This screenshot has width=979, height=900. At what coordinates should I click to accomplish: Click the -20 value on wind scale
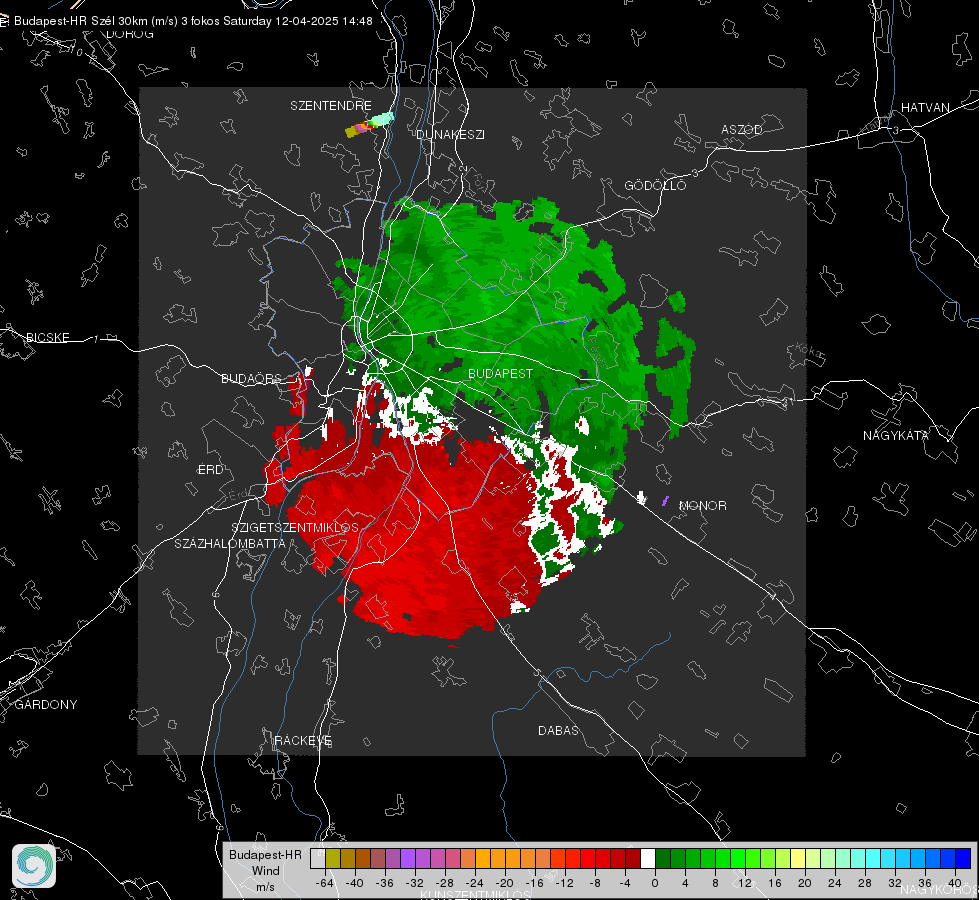[504, 883]
